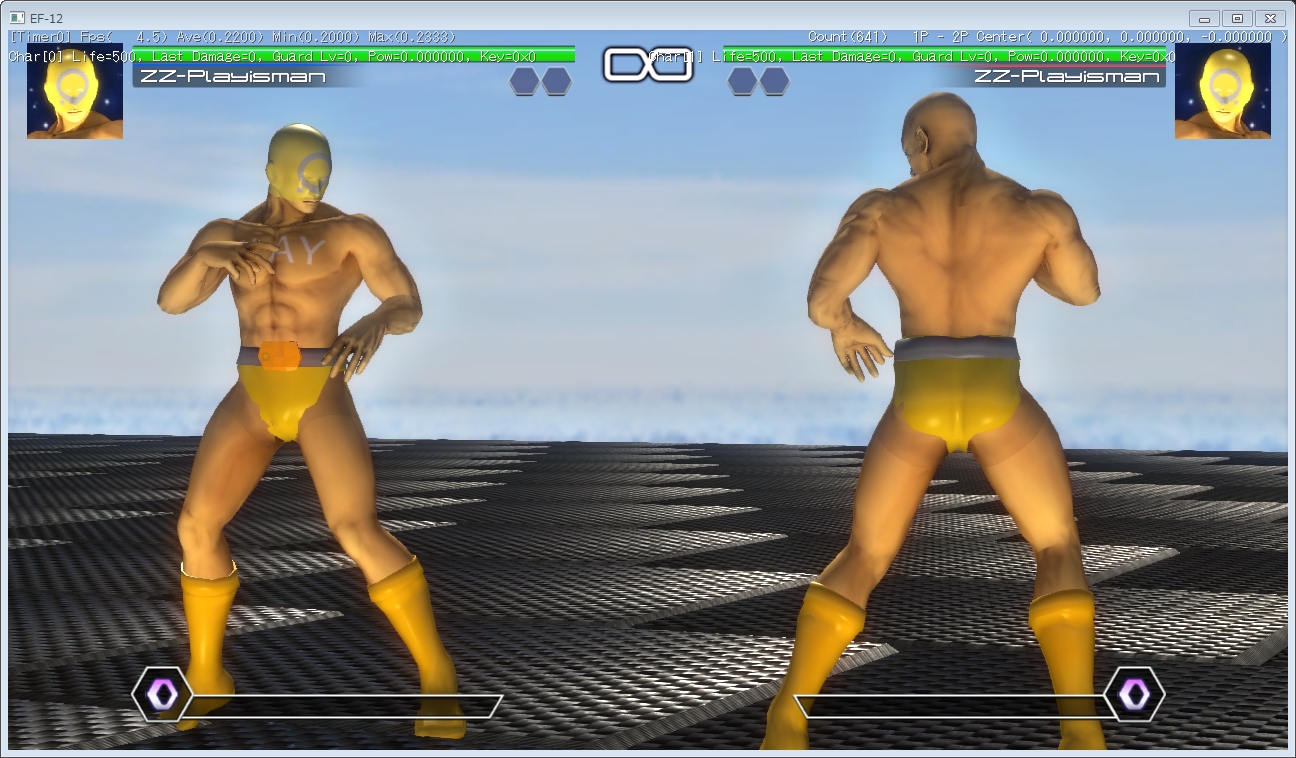Click player 2's purple power gauge emblem
The height and width of the screenshot is (758, 1296).
coord(1134,694)
